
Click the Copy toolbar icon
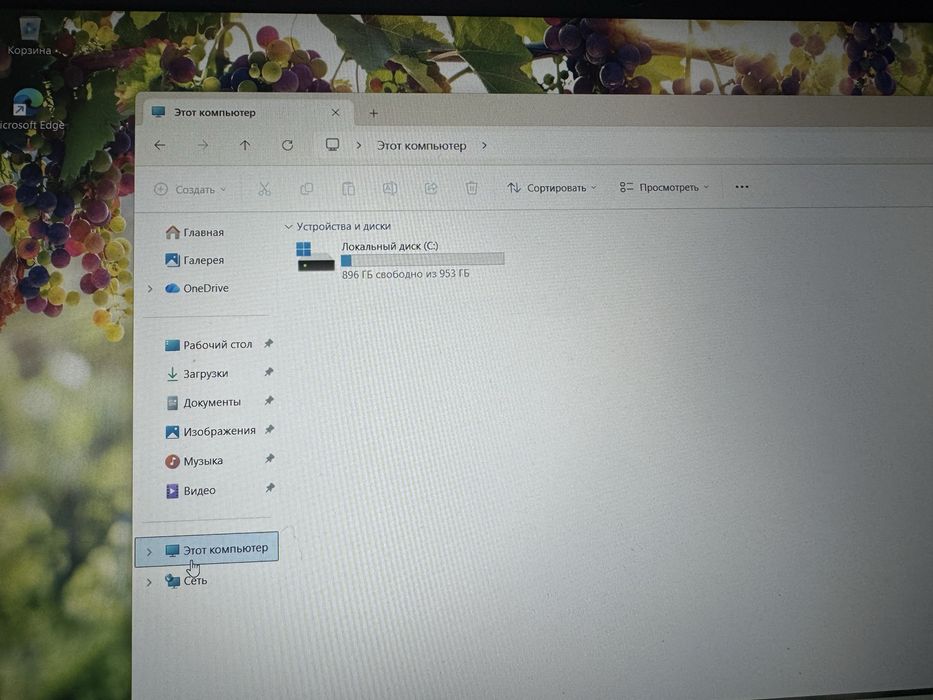[x=306, y=189]
